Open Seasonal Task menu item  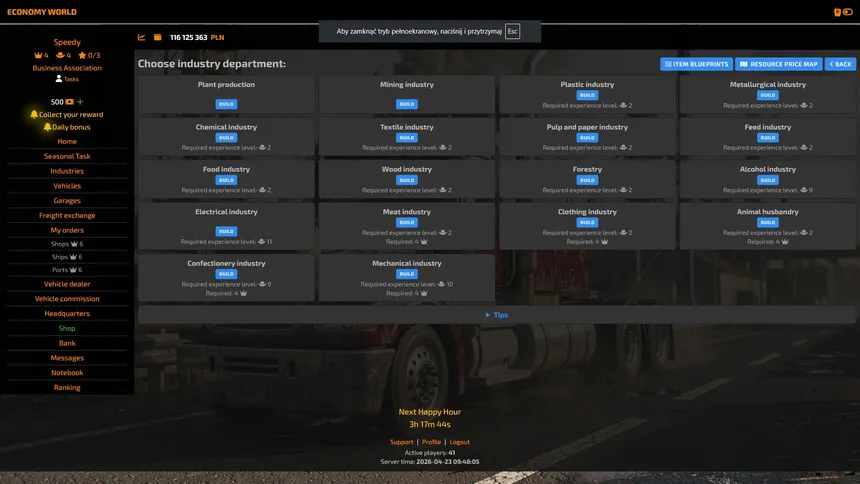coord(67,156)
